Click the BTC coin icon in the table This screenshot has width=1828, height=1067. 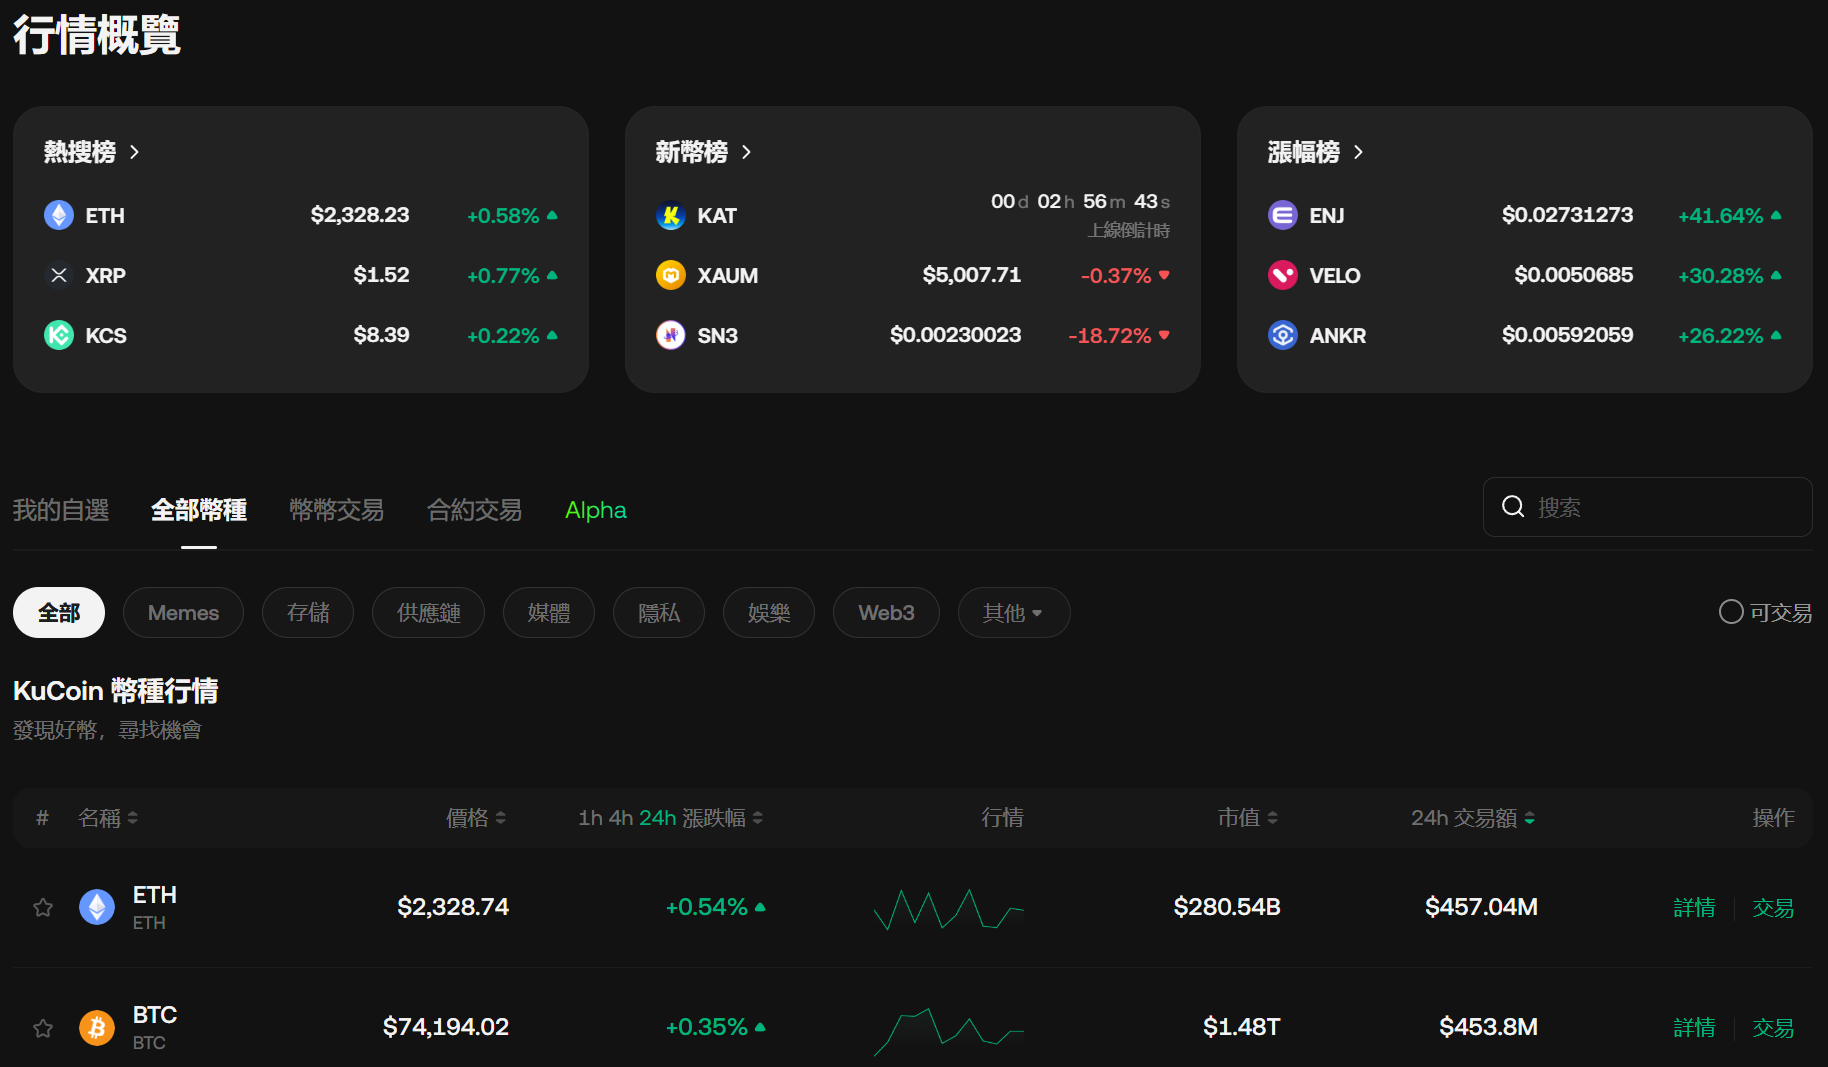[x=97, y=1027]
